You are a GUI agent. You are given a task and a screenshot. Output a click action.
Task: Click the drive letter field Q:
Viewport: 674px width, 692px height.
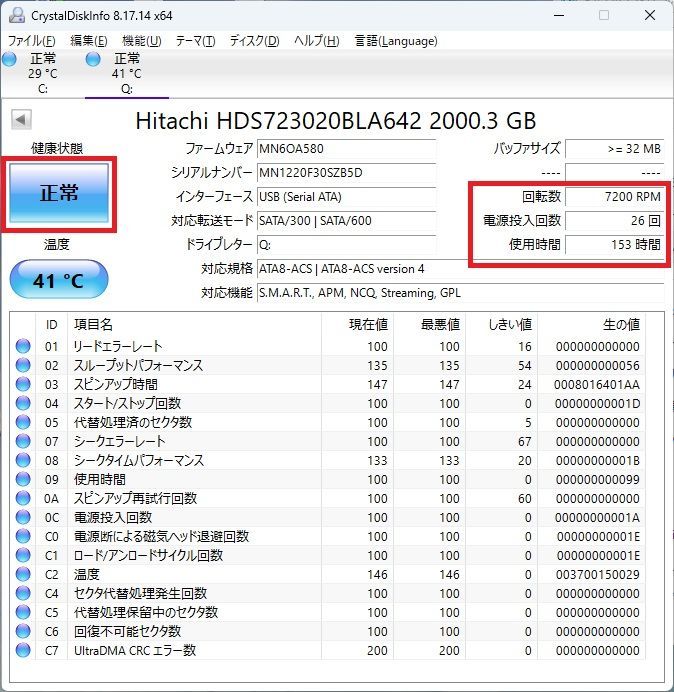[346, 244]
